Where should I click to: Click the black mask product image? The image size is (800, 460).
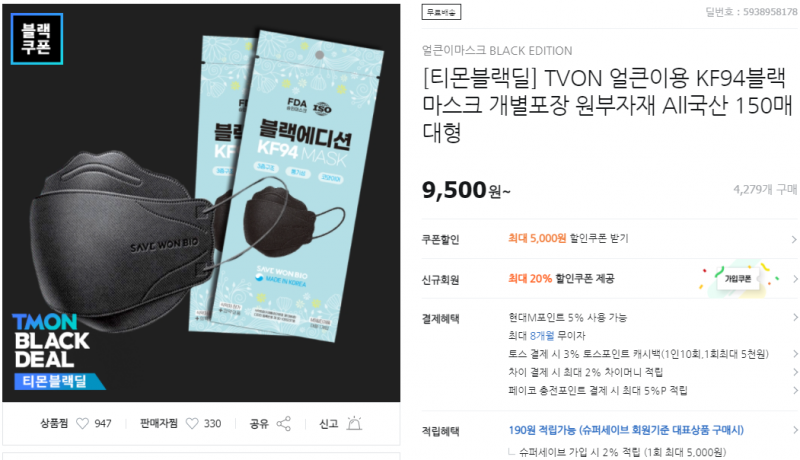pos(201,202)
